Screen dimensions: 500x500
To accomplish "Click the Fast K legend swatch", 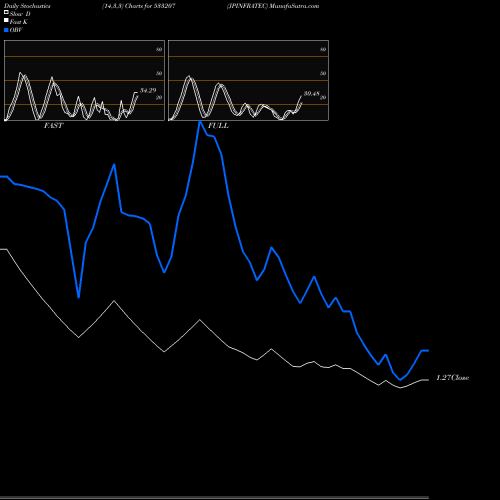I will click(x=6, y=21).
